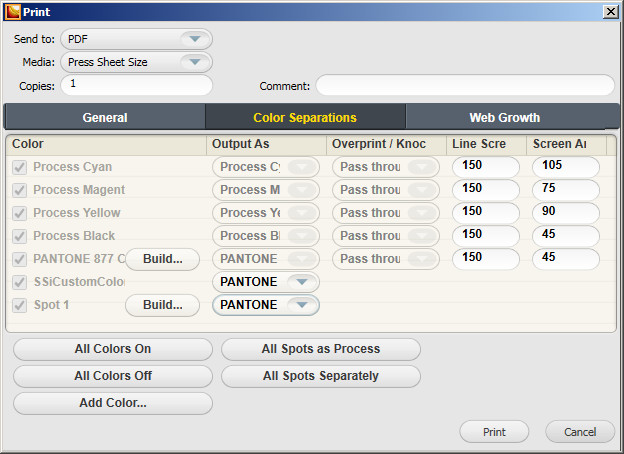Screen dimensions: 624x454
Task: Click the Comment text field
Action: click(465, 85)
